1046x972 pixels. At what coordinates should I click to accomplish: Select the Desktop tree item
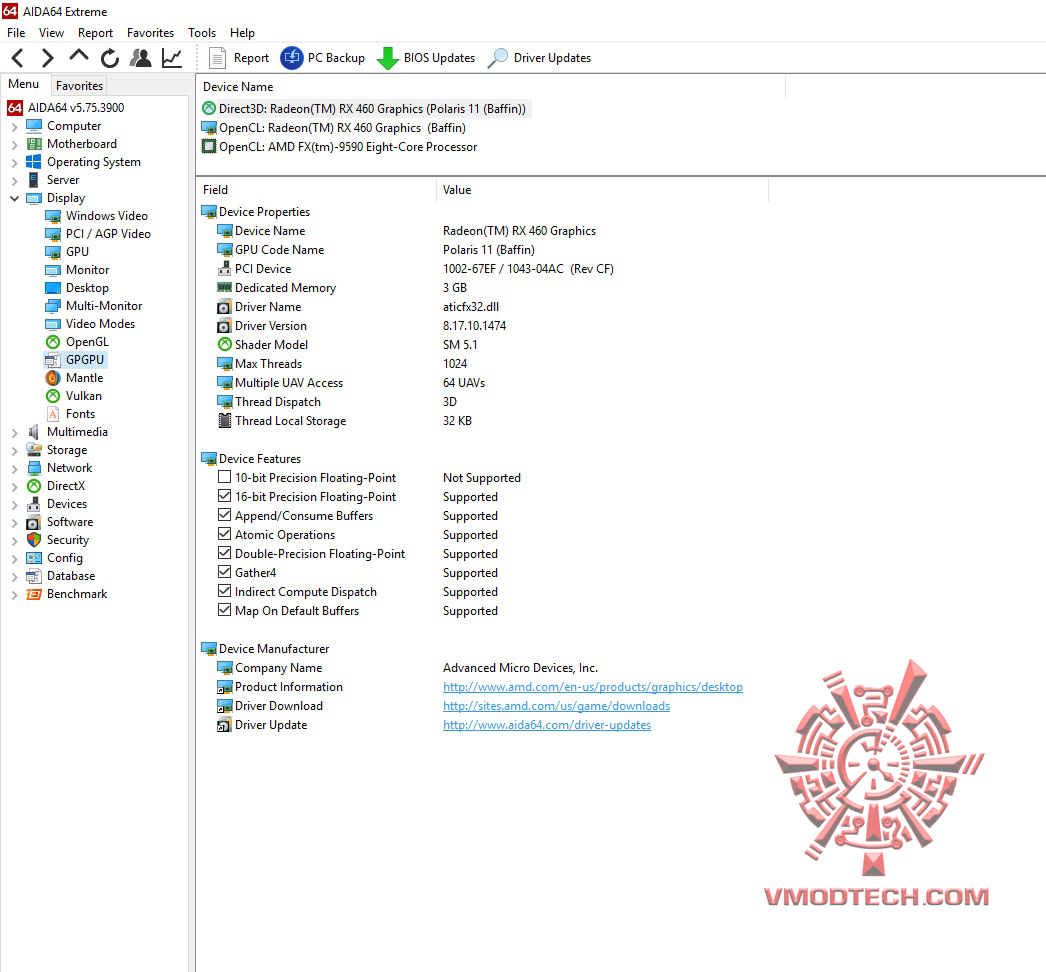click(x=77, y=288)
